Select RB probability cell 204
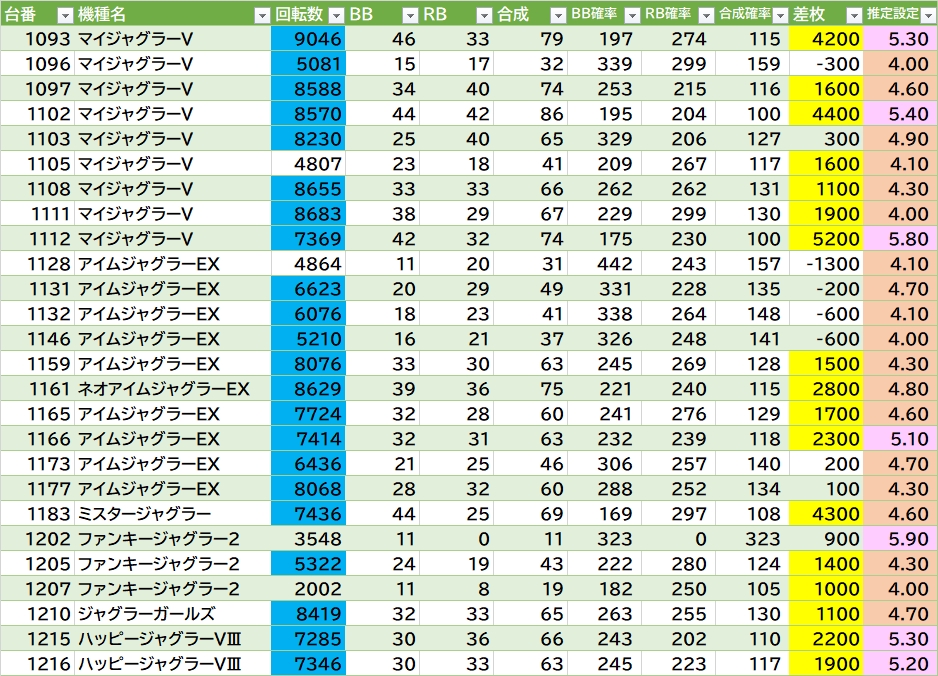 (678, 114)
